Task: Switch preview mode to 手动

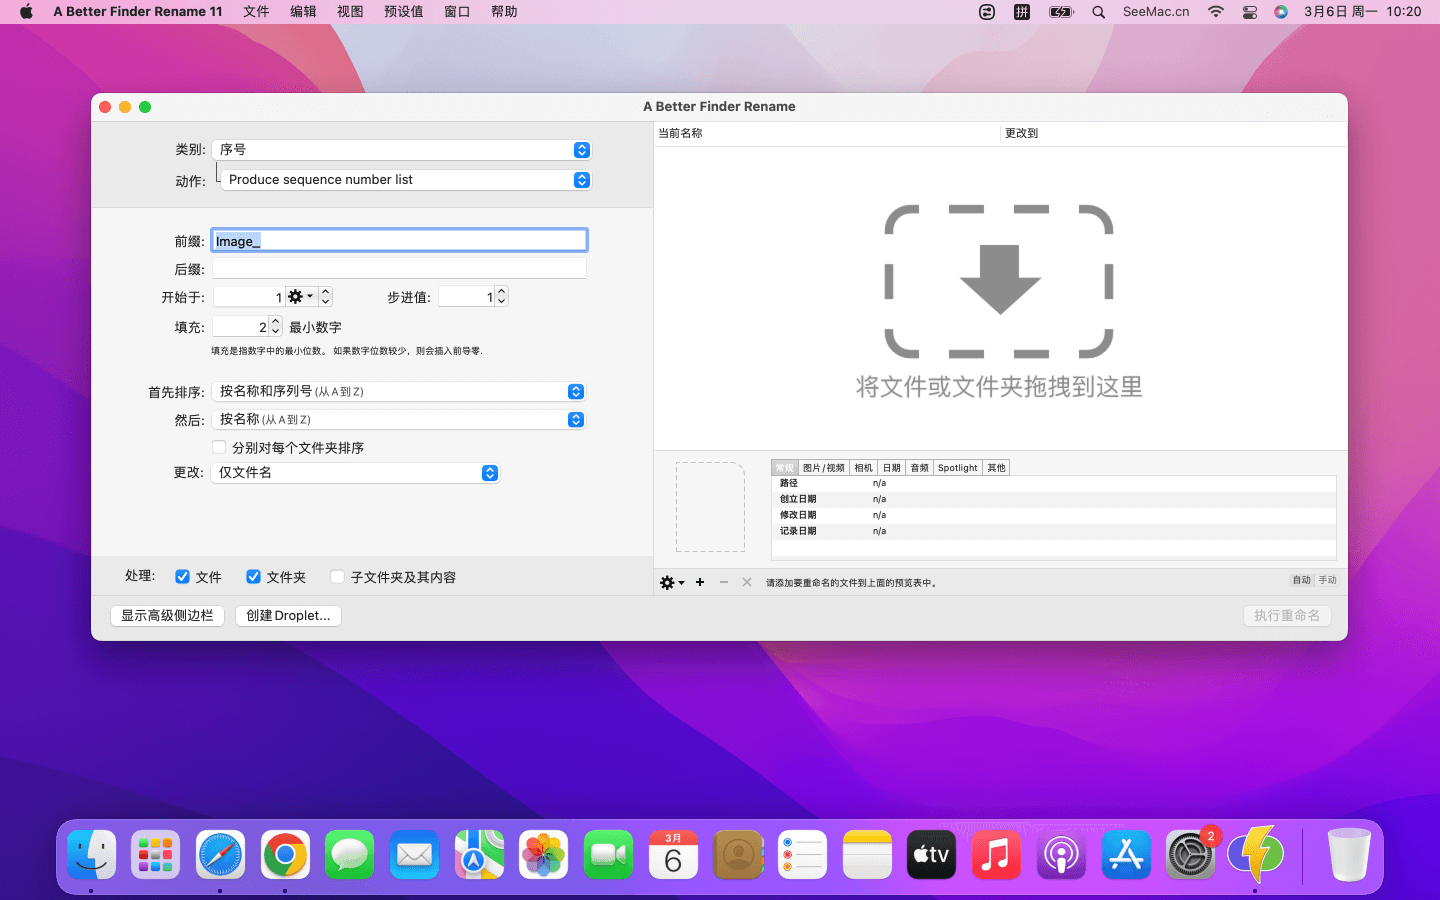Action: (1327, 580)
